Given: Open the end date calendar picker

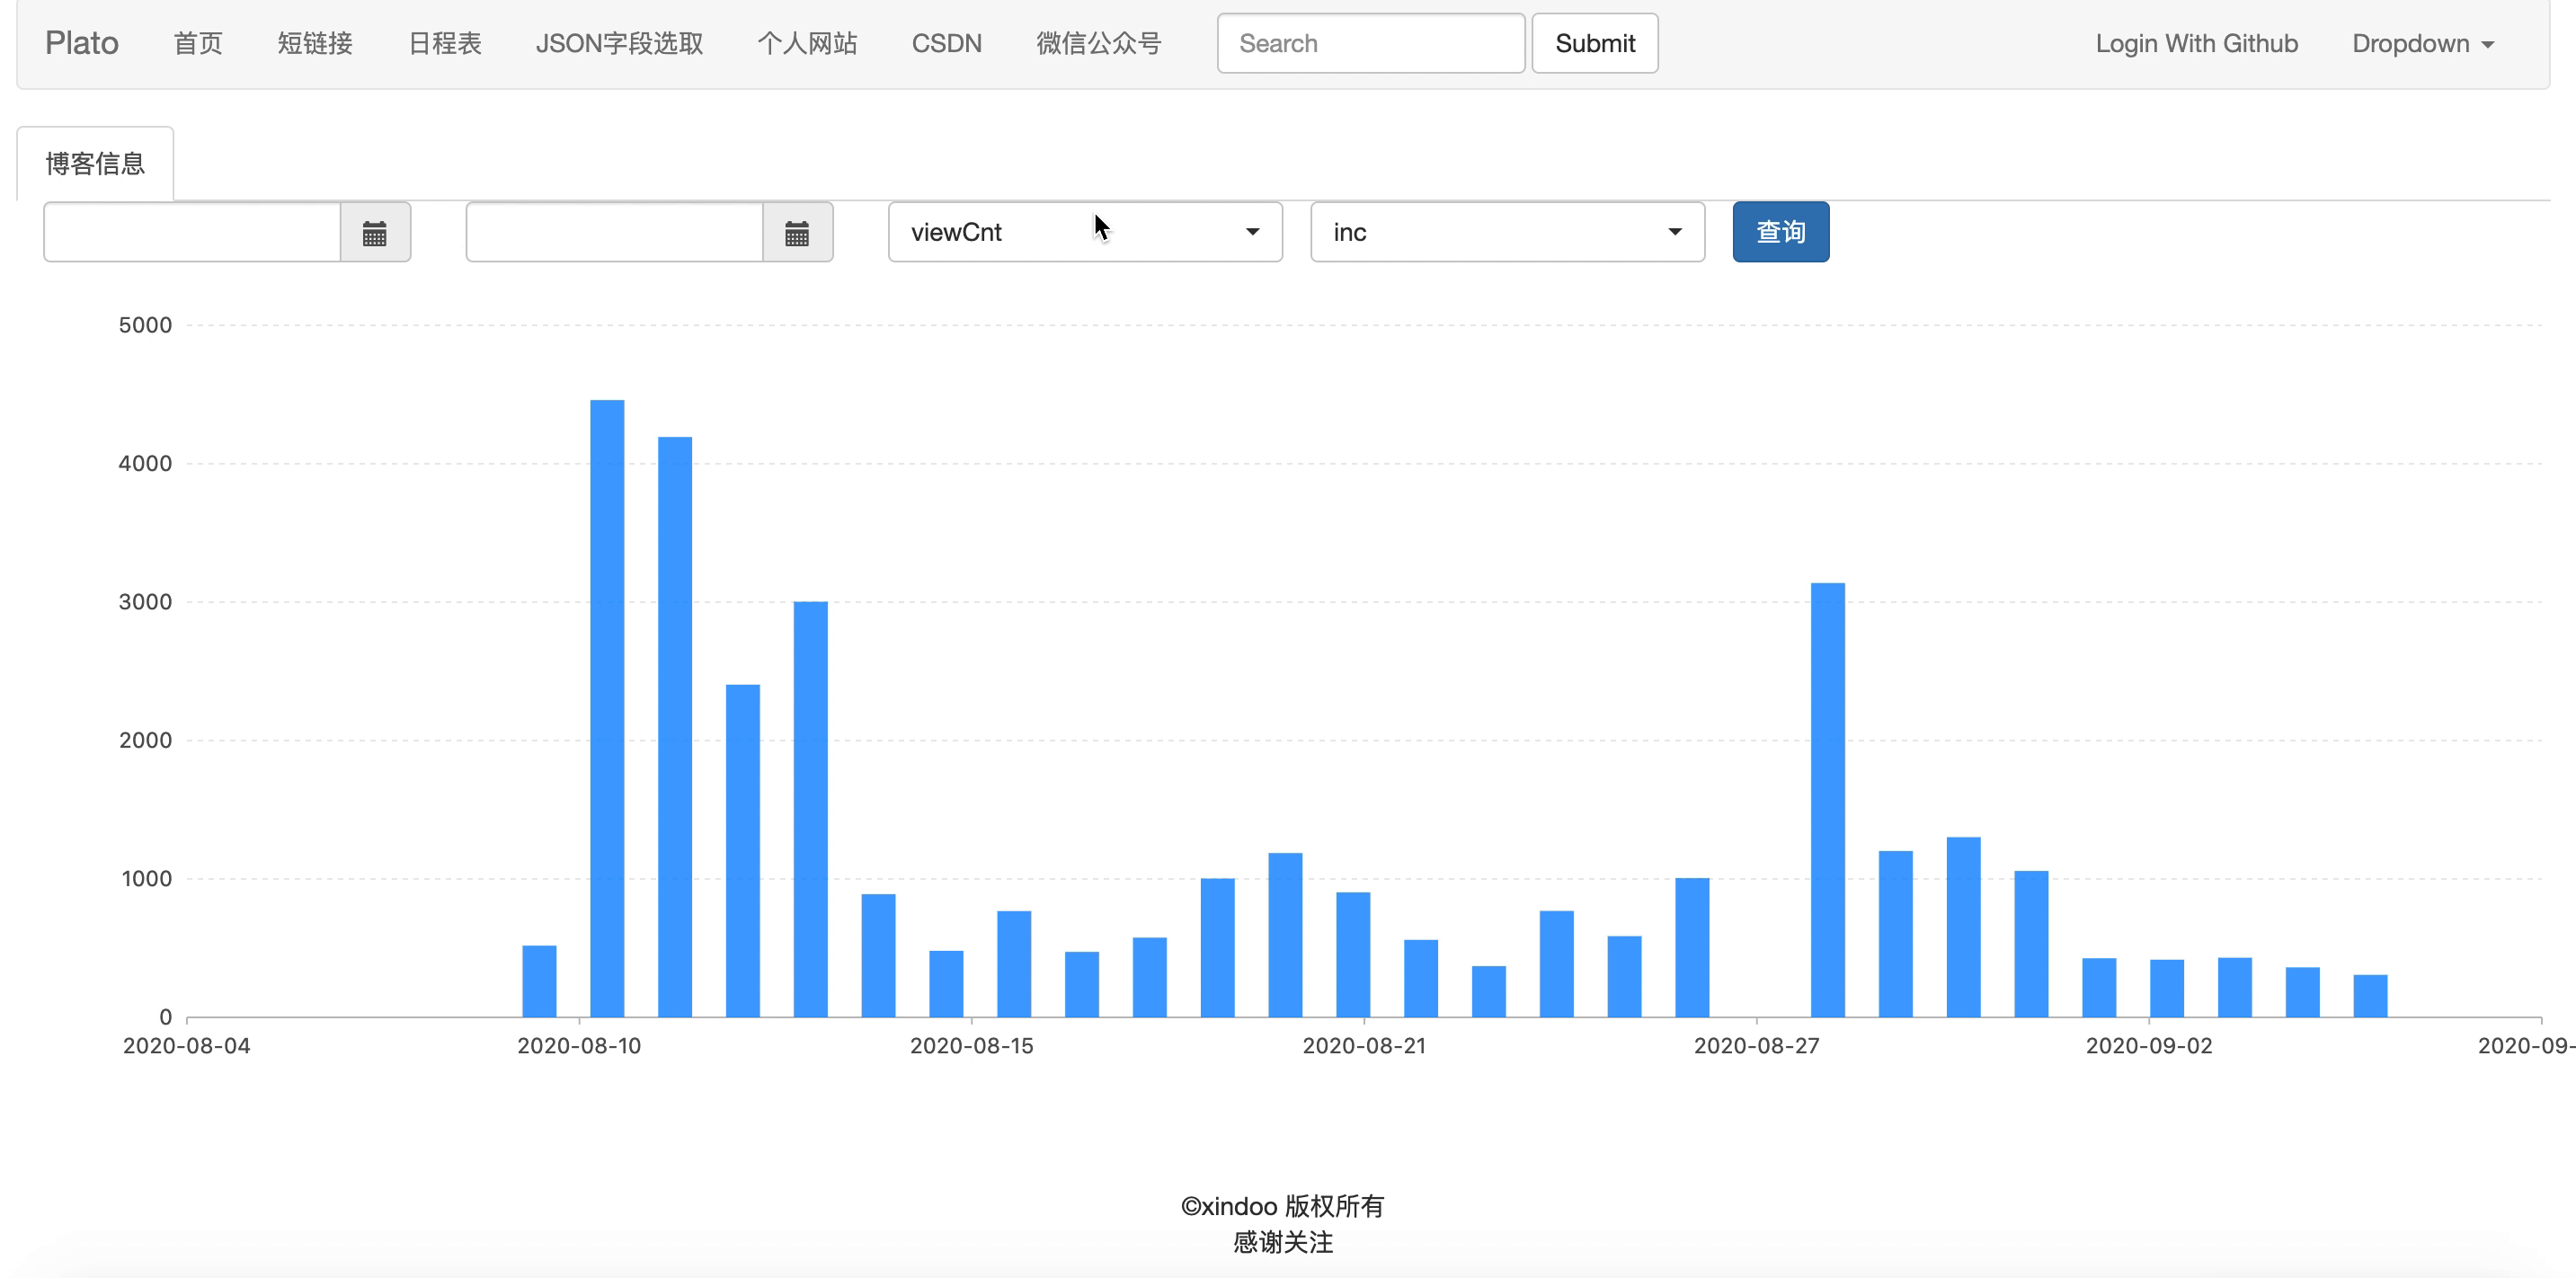Looking at the screenshot, I should click(x=797, y=233).
